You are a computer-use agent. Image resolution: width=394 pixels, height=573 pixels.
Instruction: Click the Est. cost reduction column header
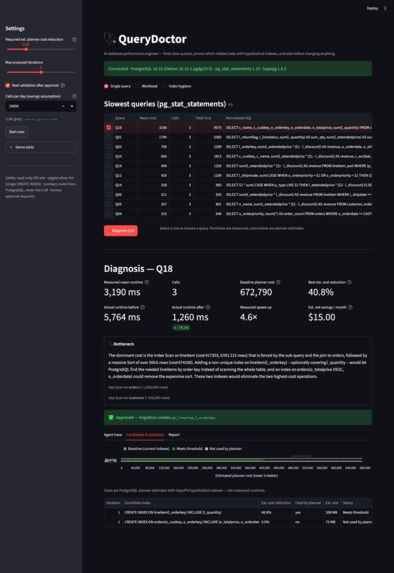pos(276,503)
